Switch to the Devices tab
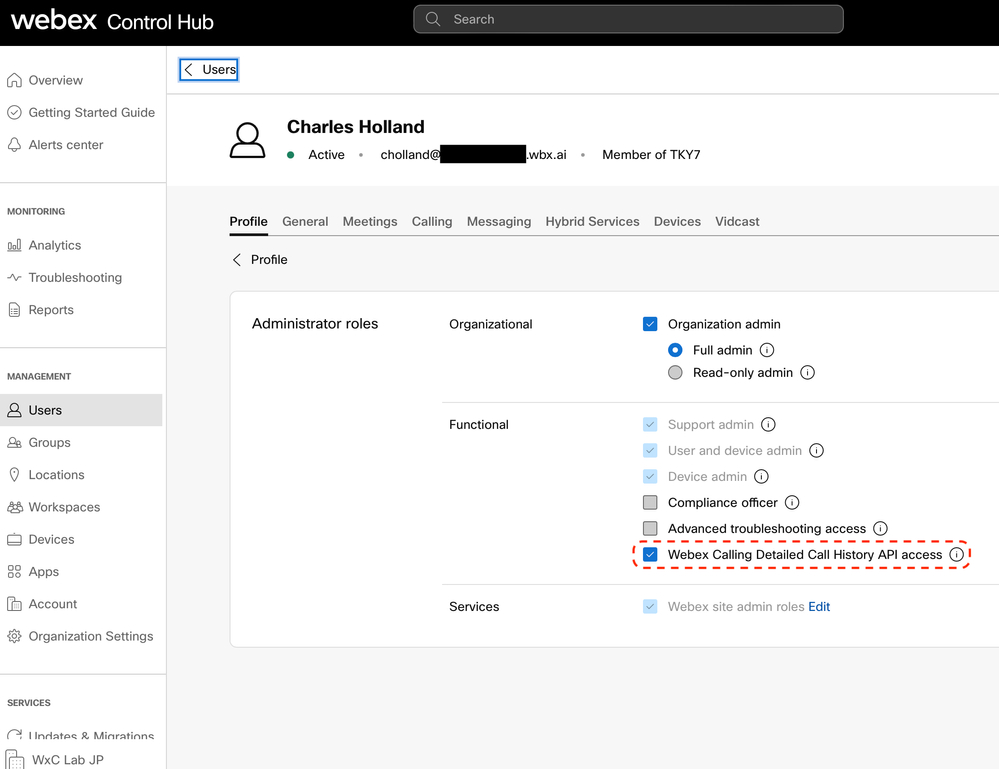The height and width of the screenshot is (769, 999). pyautogui.click(x=677, y=221)
